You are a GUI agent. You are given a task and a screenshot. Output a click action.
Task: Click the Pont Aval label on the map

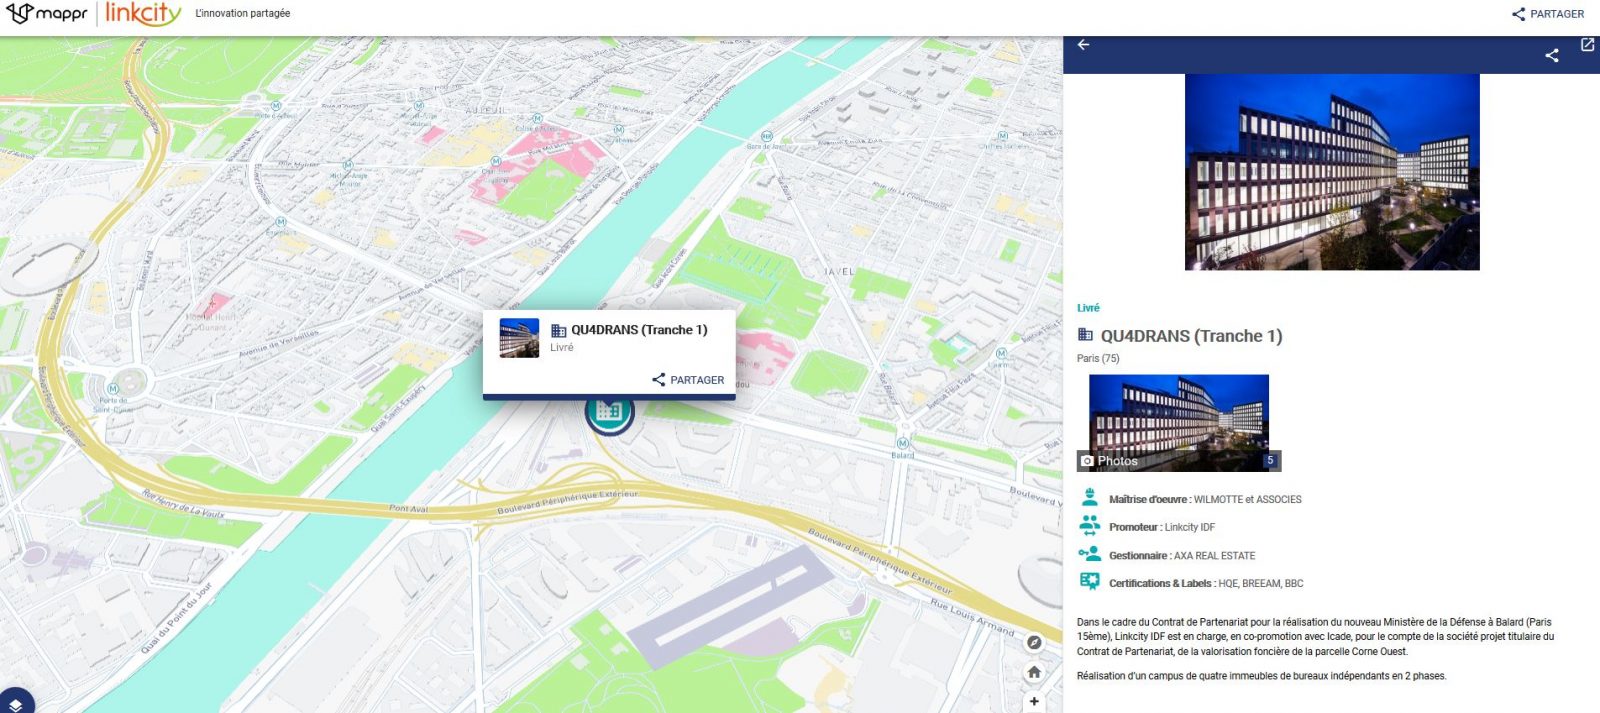click(408, 509)
